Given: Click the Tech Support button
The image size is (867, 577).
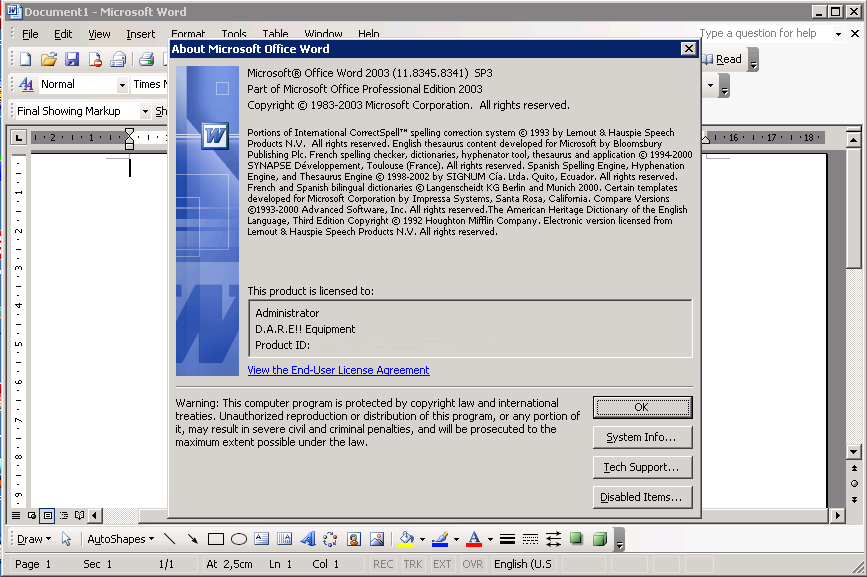Looking at the screenshot, I should click(x=642, y=467).
